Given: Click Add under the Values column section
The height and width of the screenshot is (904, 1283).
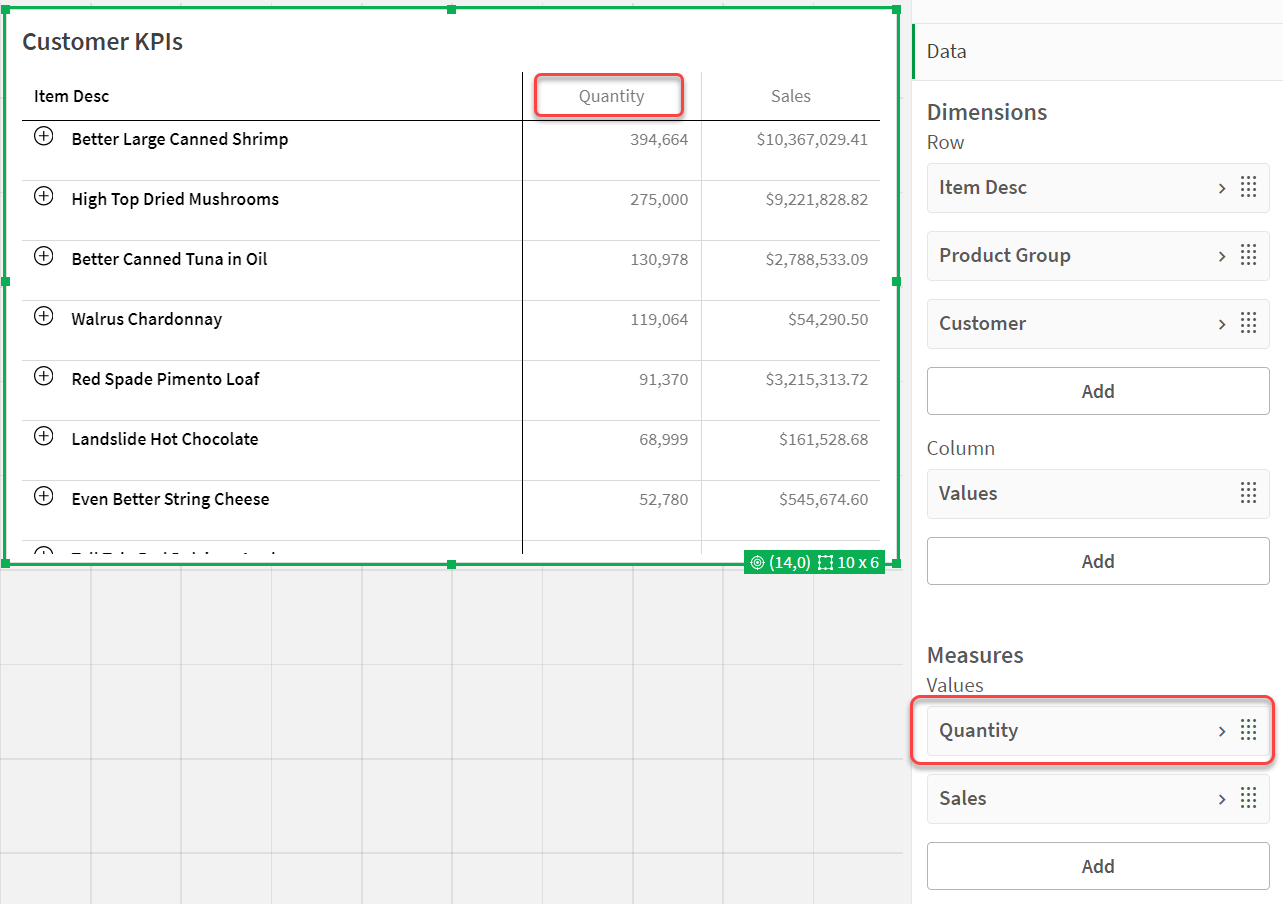Looking at the screenshot, I should pyautogui.click(x=1097, y=560).
